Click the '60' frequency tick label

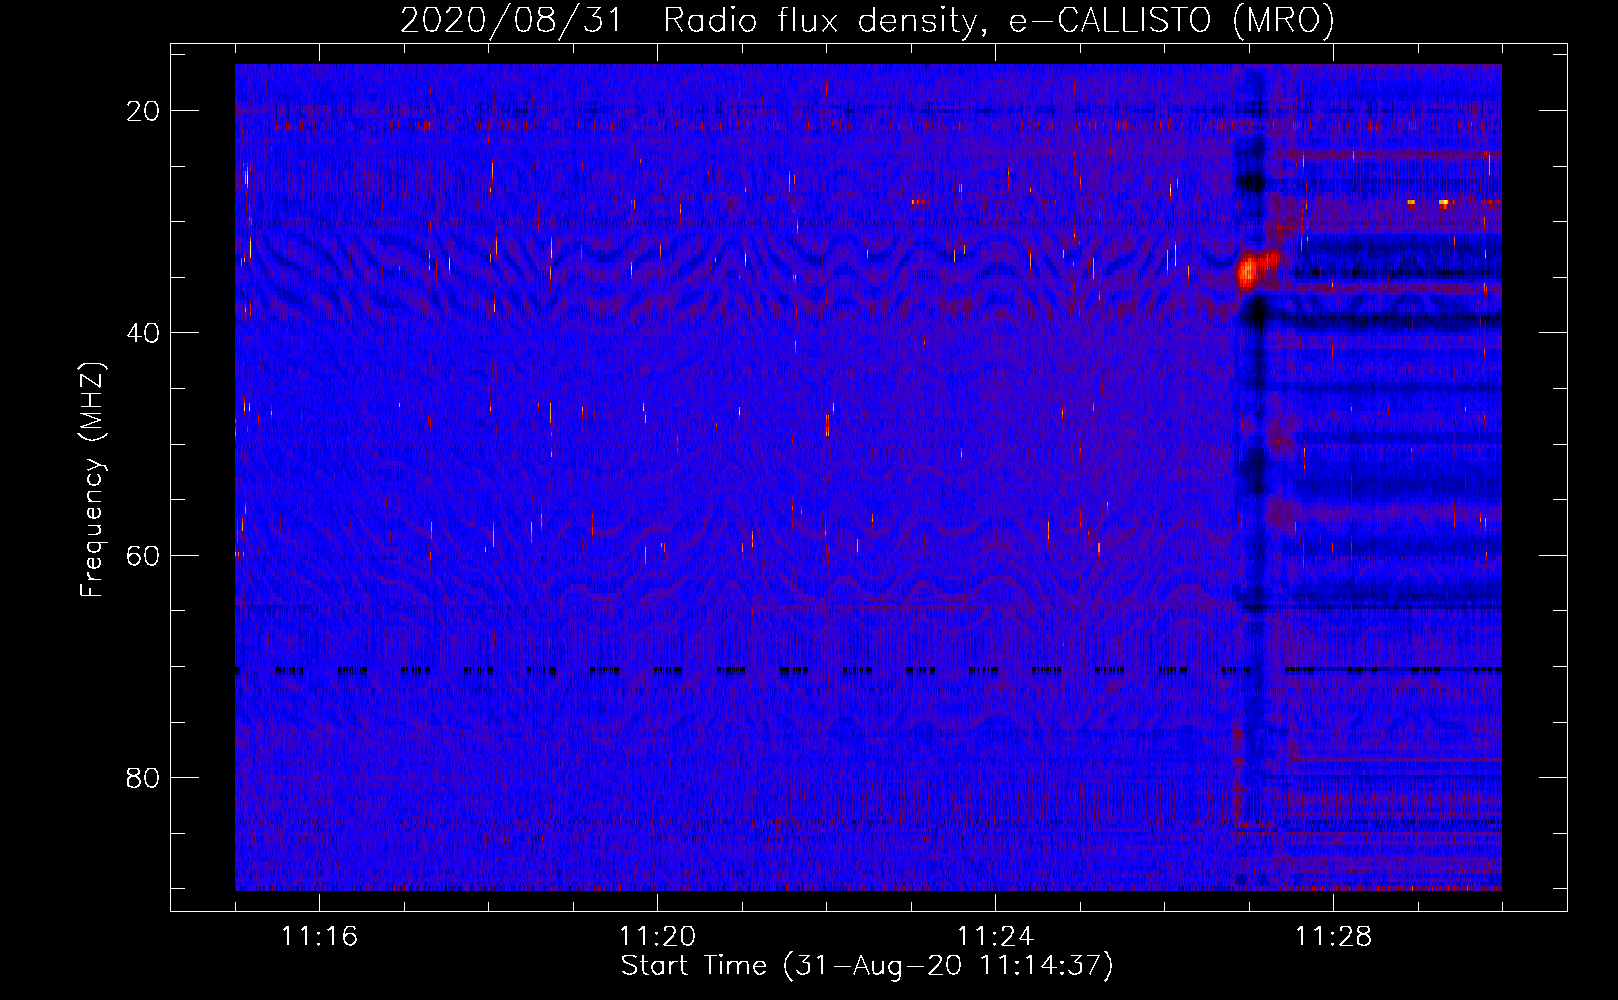(x=143, y=555)
